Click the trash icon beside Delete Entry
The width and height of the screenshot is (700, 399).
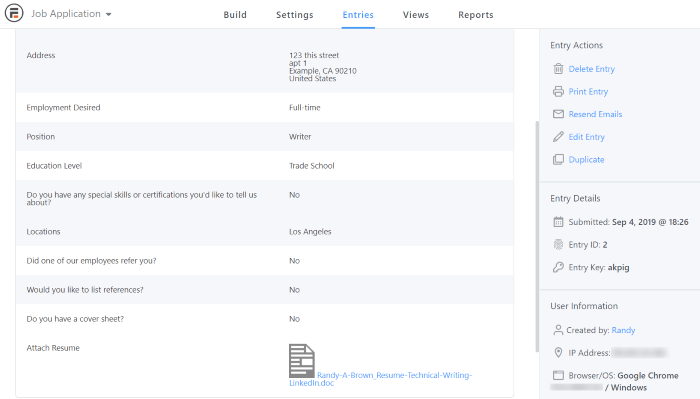tap(558, 69)
